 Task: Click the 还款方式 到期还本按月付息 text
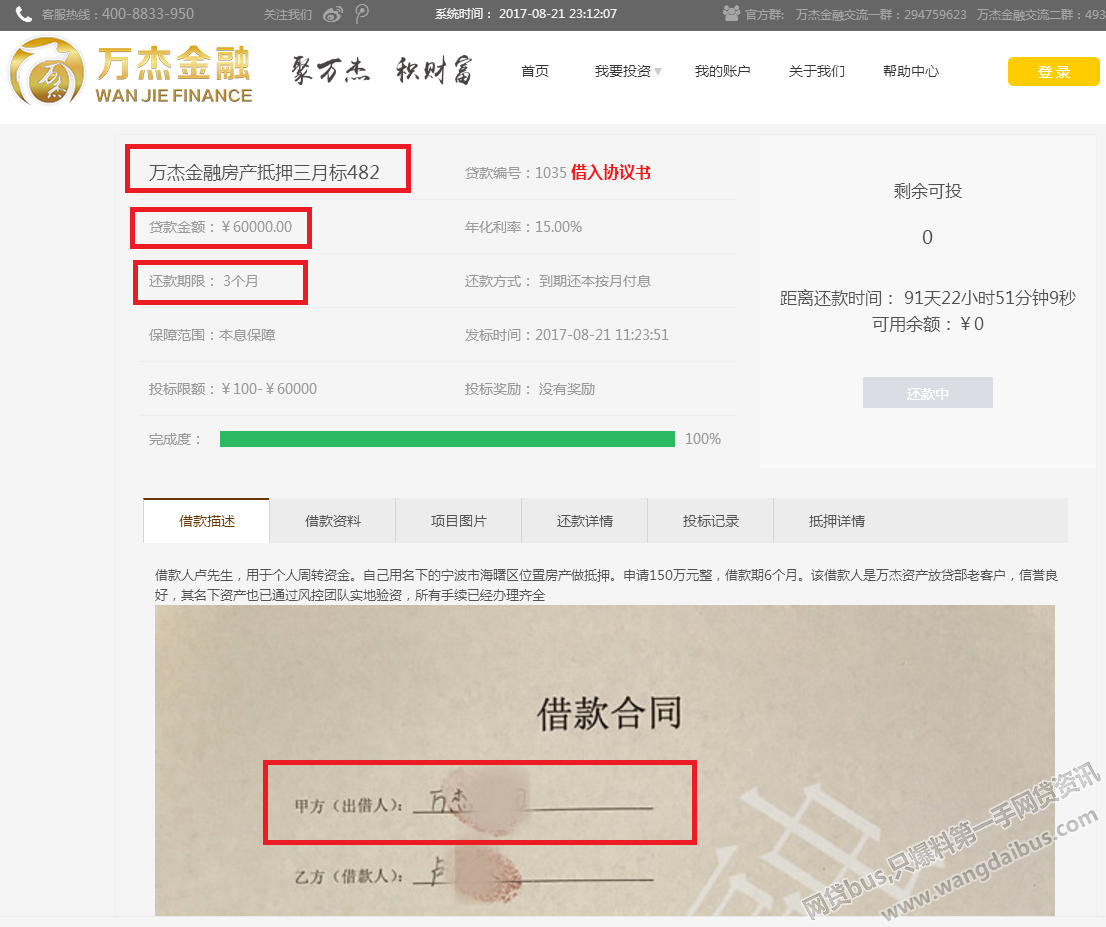click(x=558, y=281)
